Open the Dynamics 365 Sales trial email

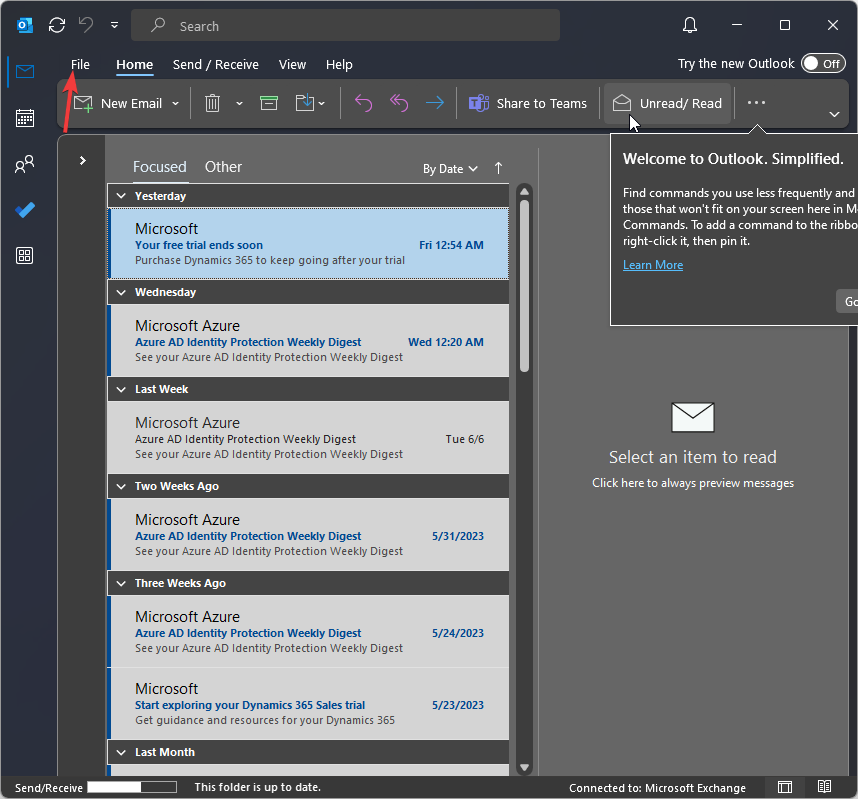pyautogui.click(x=309, y=703)
